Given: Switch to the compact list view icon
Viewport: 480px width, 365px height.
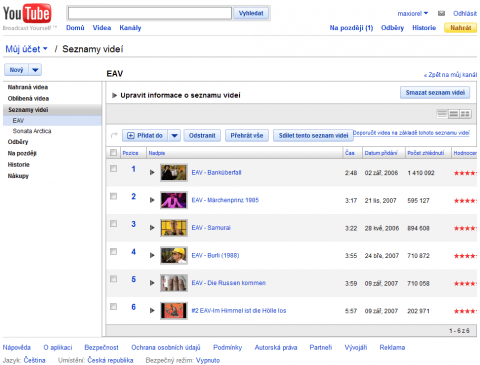Looking at the screenshot, I should click(442, 114).
